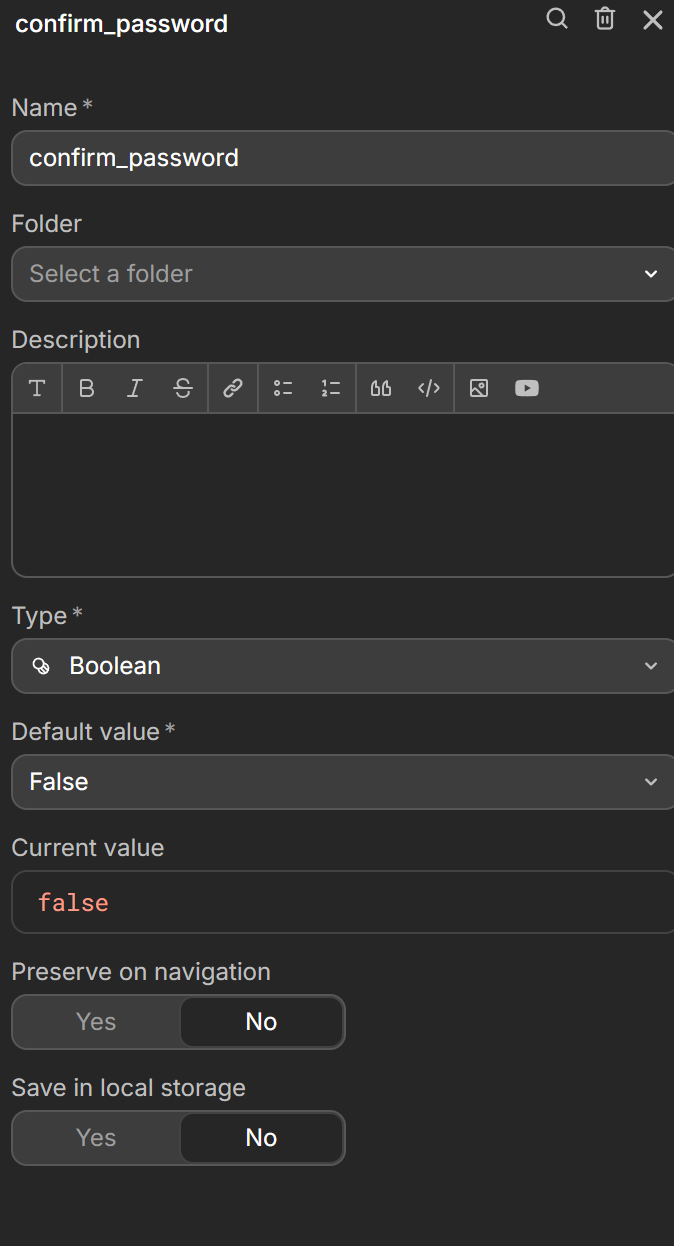Open text style options in description
This screenshot has height=1246, width=674.
(37, 389)
